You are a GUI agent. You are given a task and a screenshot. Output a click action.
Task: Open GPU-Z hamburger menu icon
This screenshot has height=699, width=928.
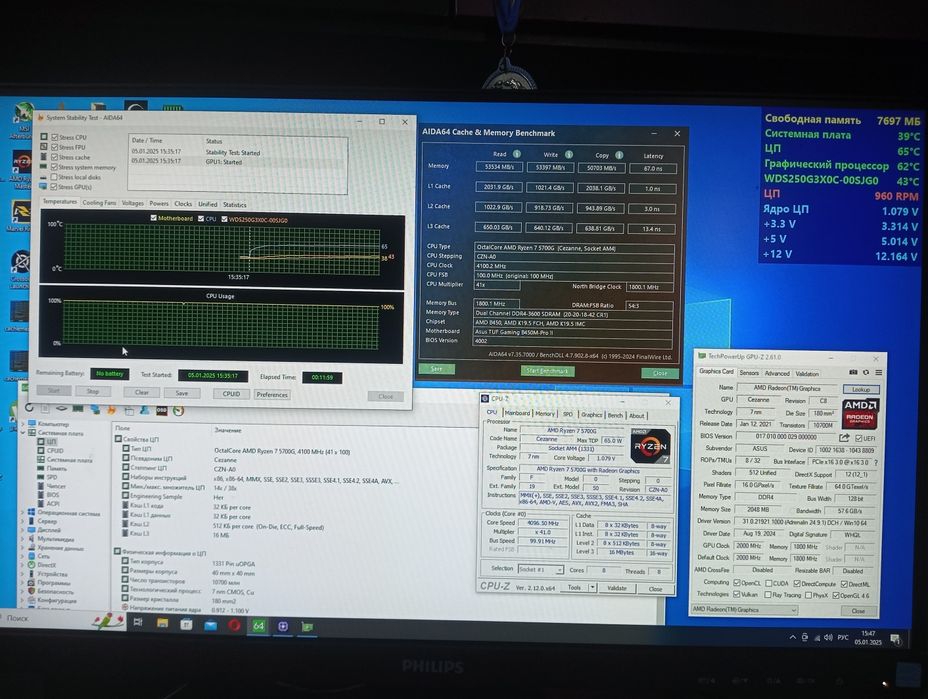[878, 372]
